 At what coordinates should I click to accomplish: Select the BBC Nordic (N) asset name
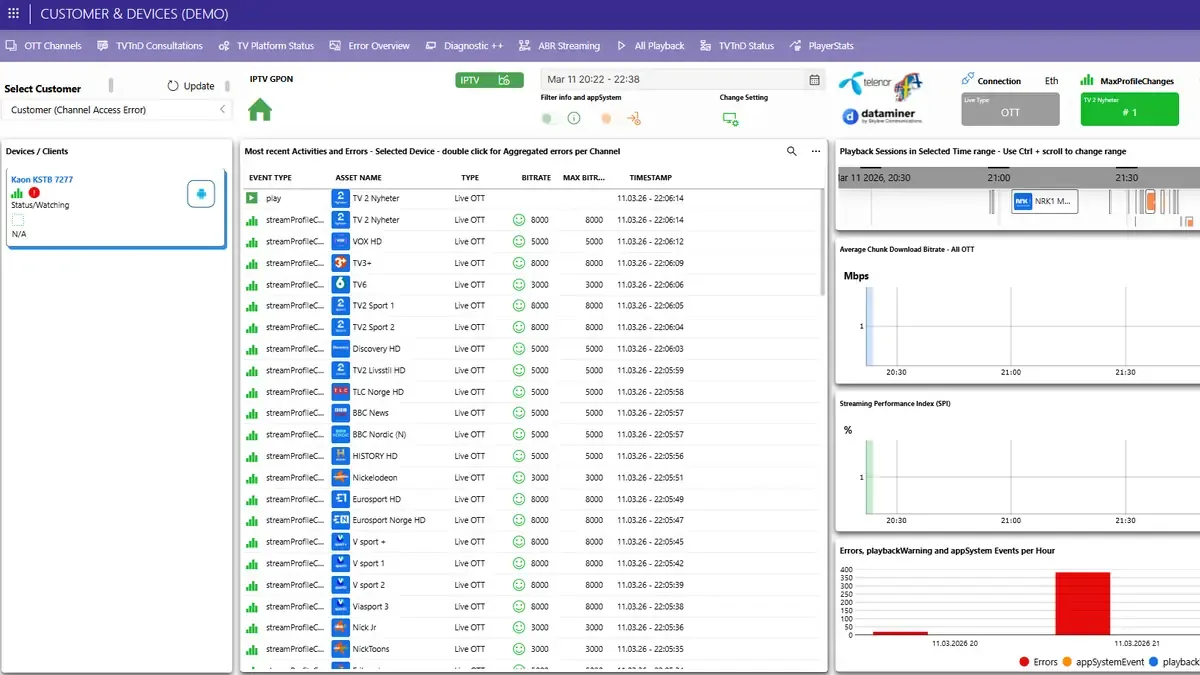pyautogui.click(x=379, y=435)
